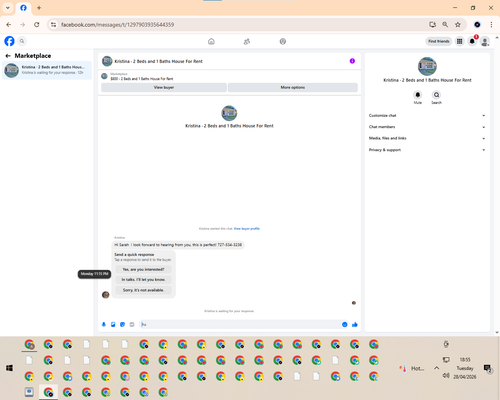Click the Facebook logo
The width and height of the screenshot is (500, 400).
click(x=9, y=41)
